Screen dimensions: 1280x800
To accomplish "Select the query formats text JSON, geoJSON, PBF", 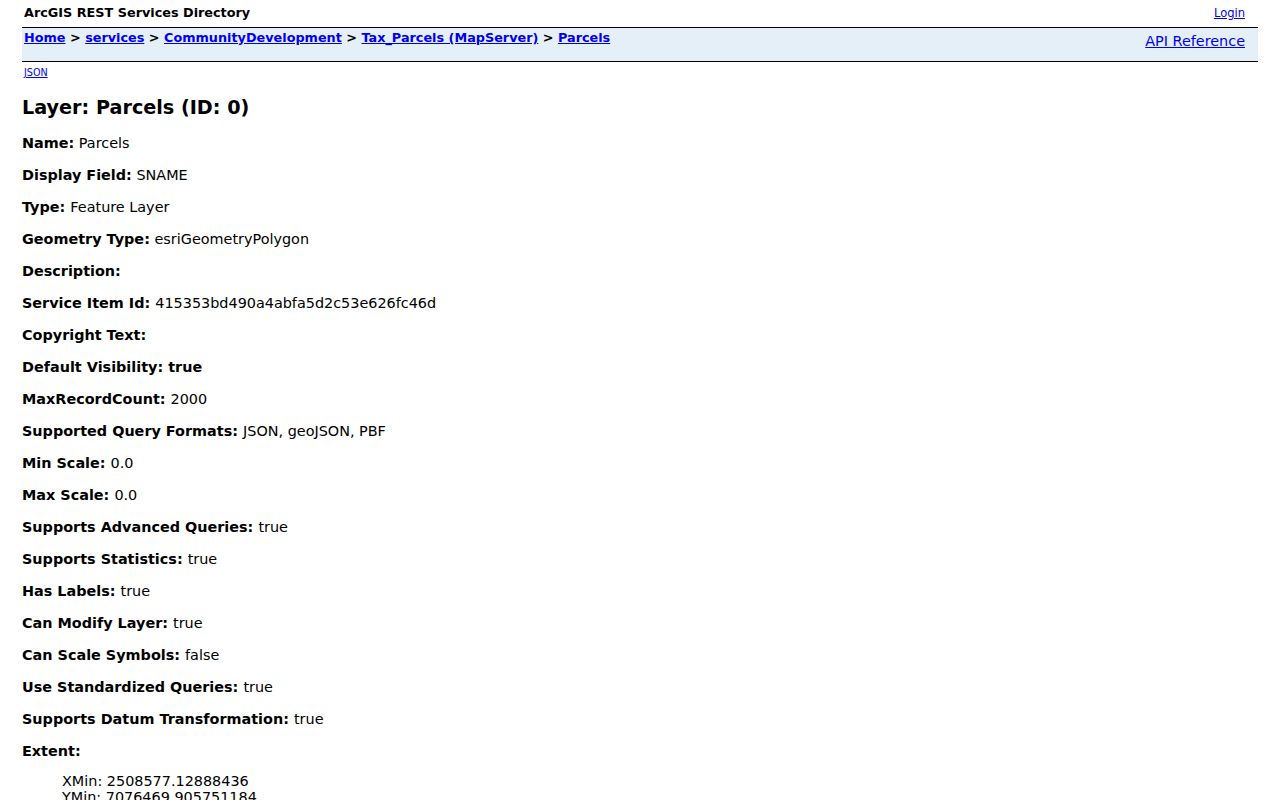I will coord(314,431).
